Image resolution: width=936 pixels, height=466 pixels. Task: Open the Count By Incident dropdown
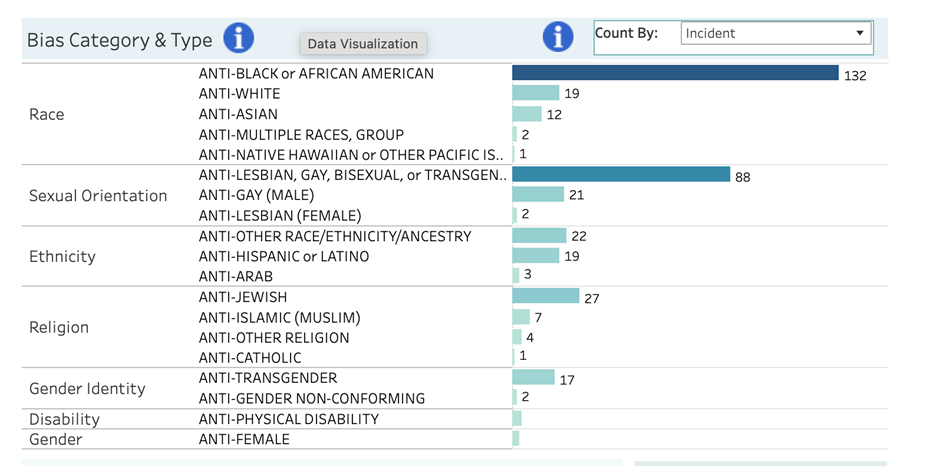[775, 33]
